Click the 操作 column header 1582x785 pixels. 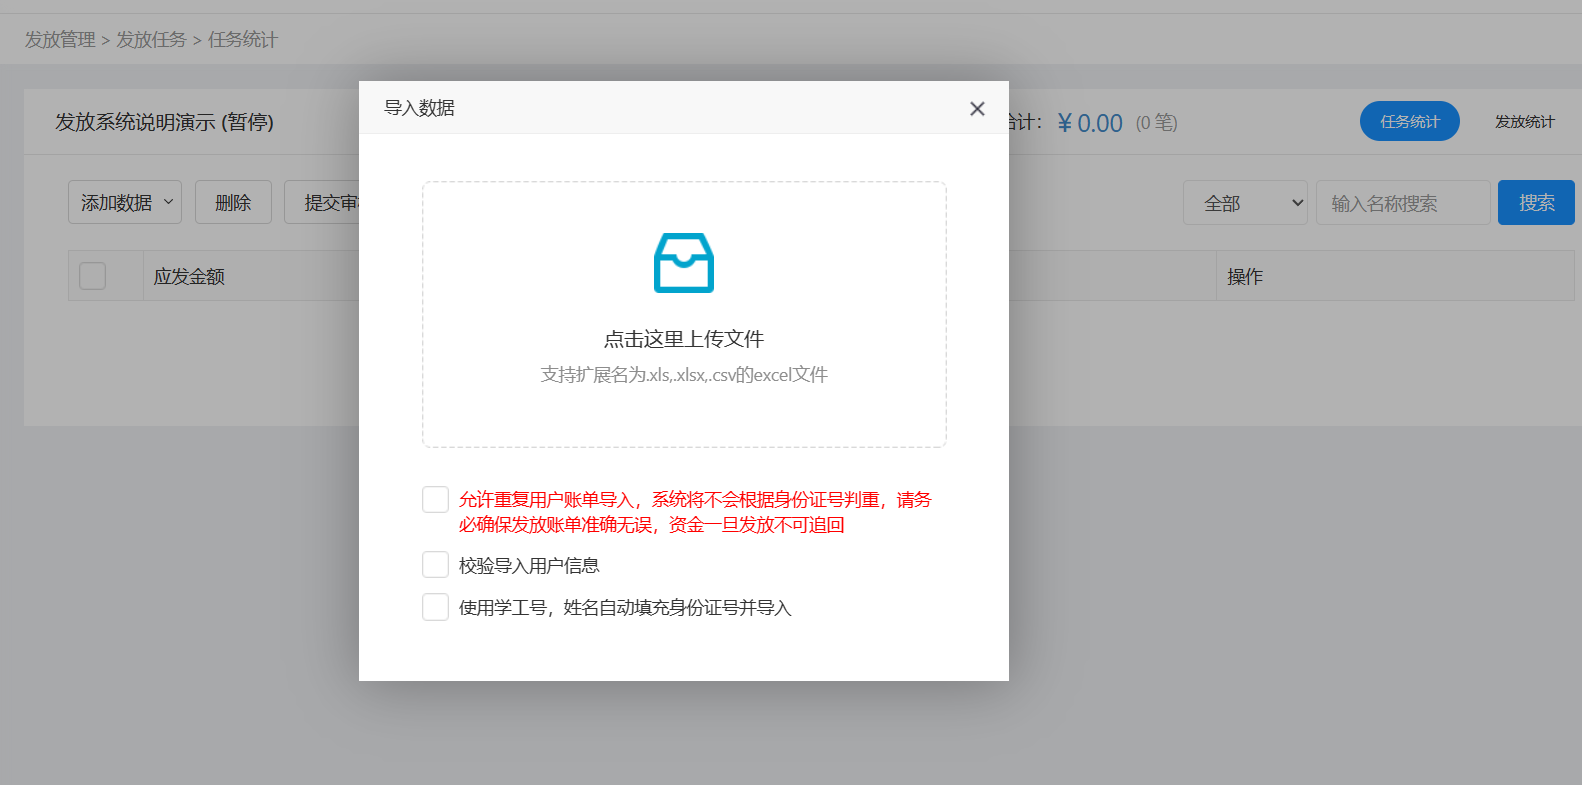tap(1245, 277)
